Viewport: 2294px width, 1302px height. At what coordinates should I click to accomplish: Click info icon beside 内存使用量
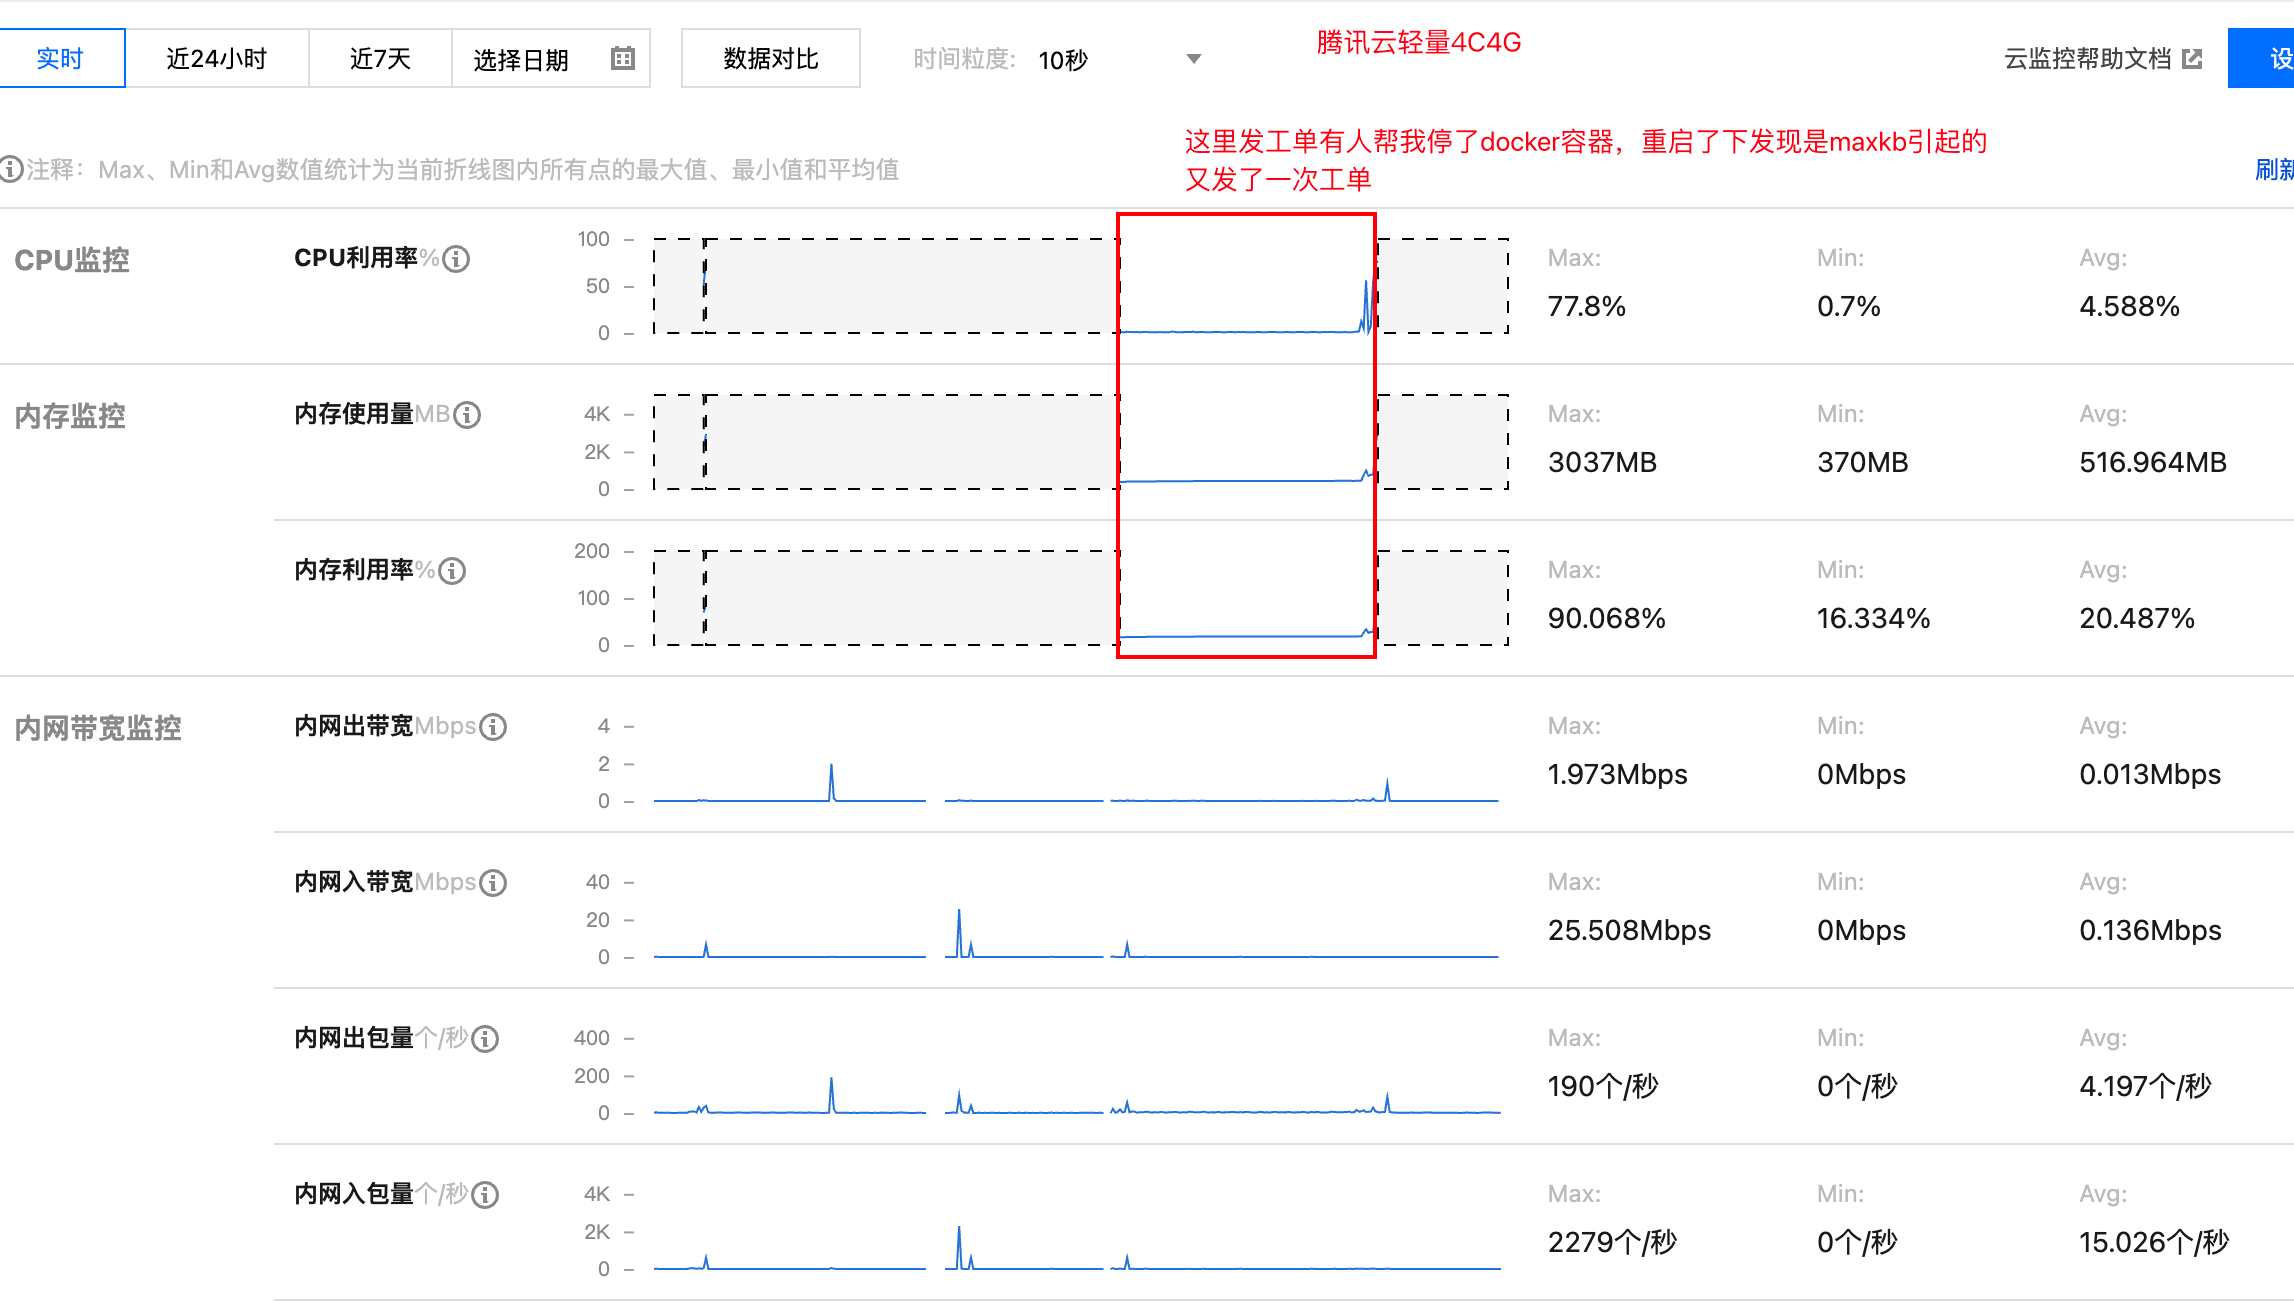coord(467,415)
